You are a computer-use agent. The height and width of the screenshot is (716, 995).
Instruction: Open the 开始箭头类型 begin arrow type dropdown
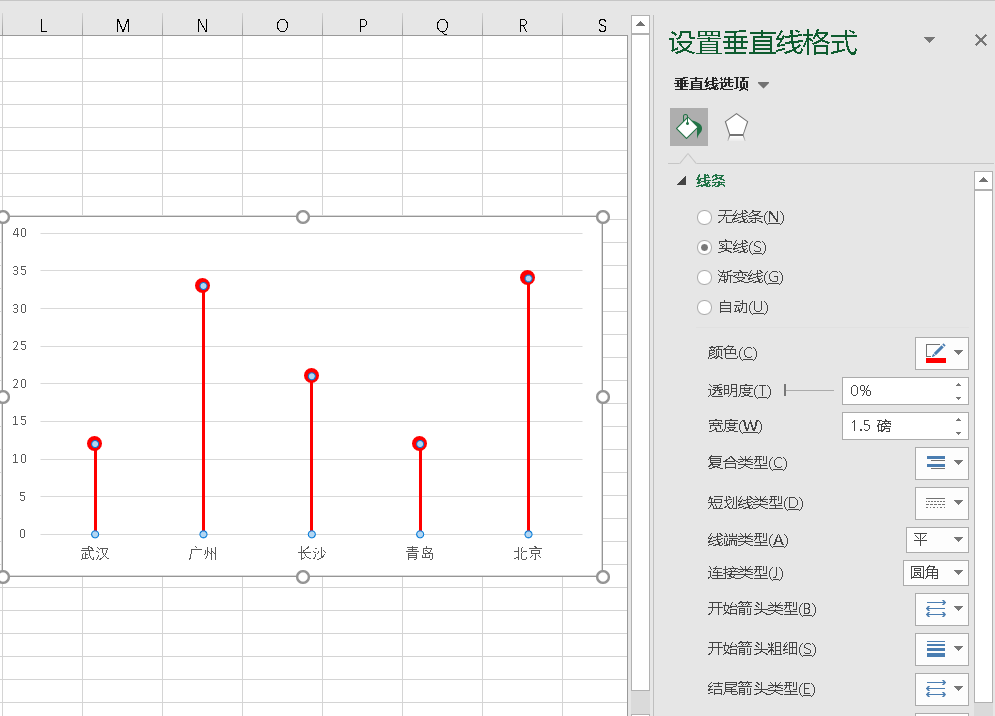click(x=942, y=609)
